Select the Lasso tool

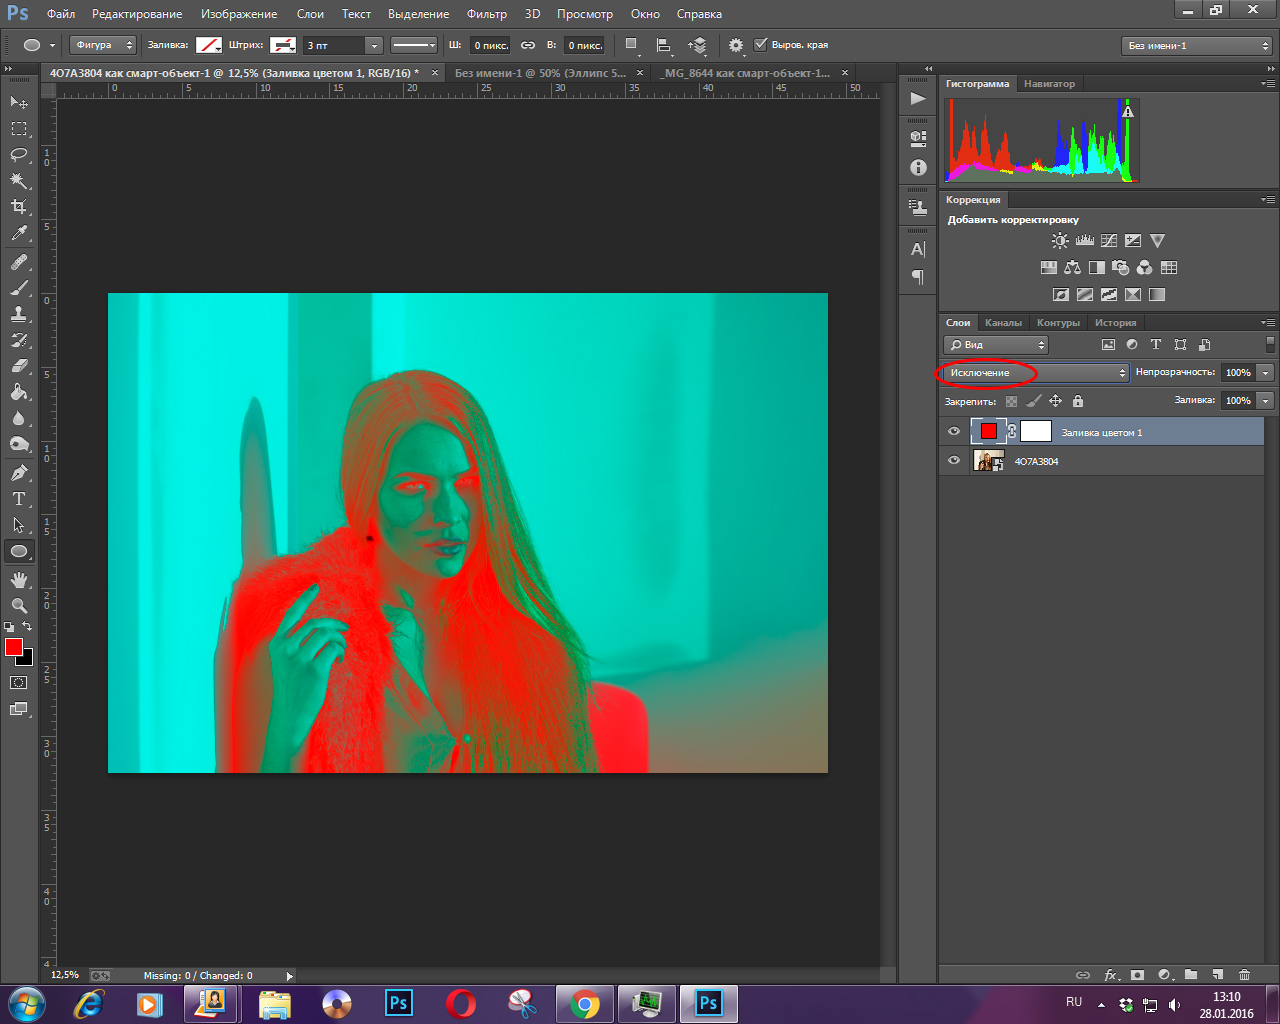click(19, 155)
